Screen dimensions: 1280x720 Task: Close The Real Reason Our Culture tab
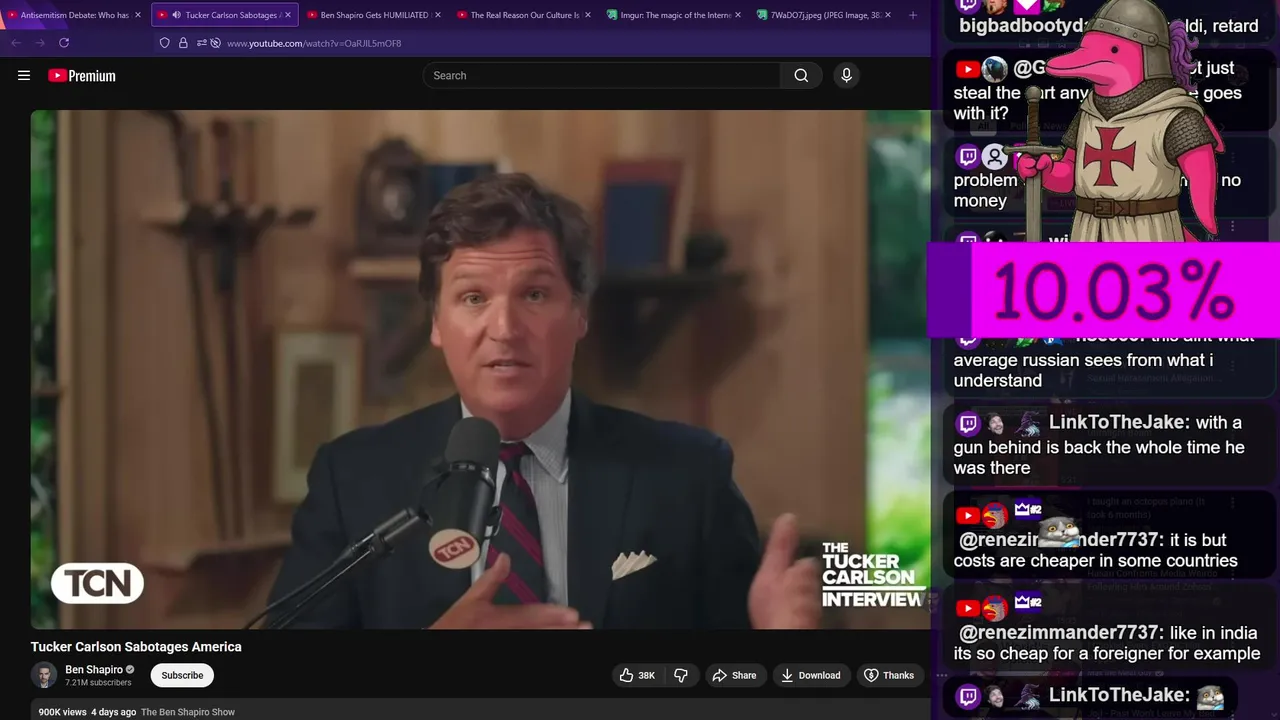point(587,15)
